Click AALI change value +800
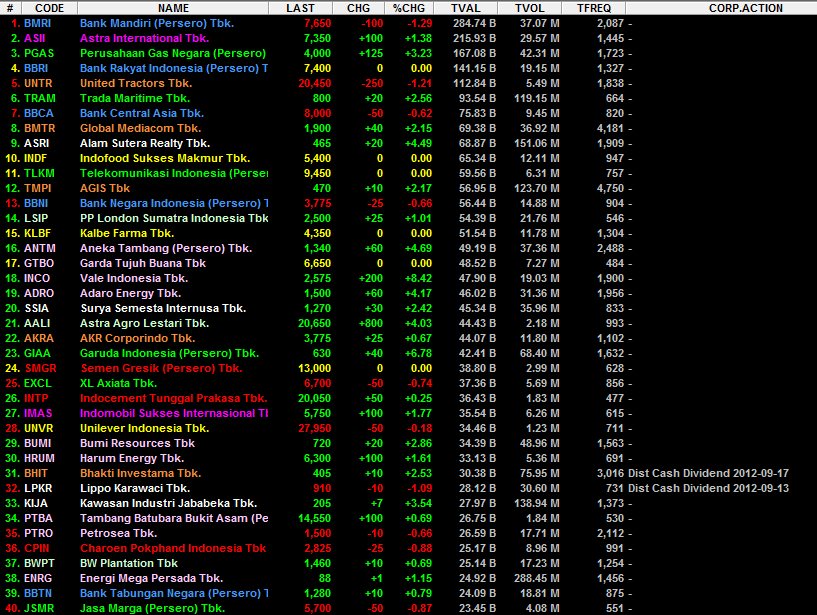 point(371,324)
